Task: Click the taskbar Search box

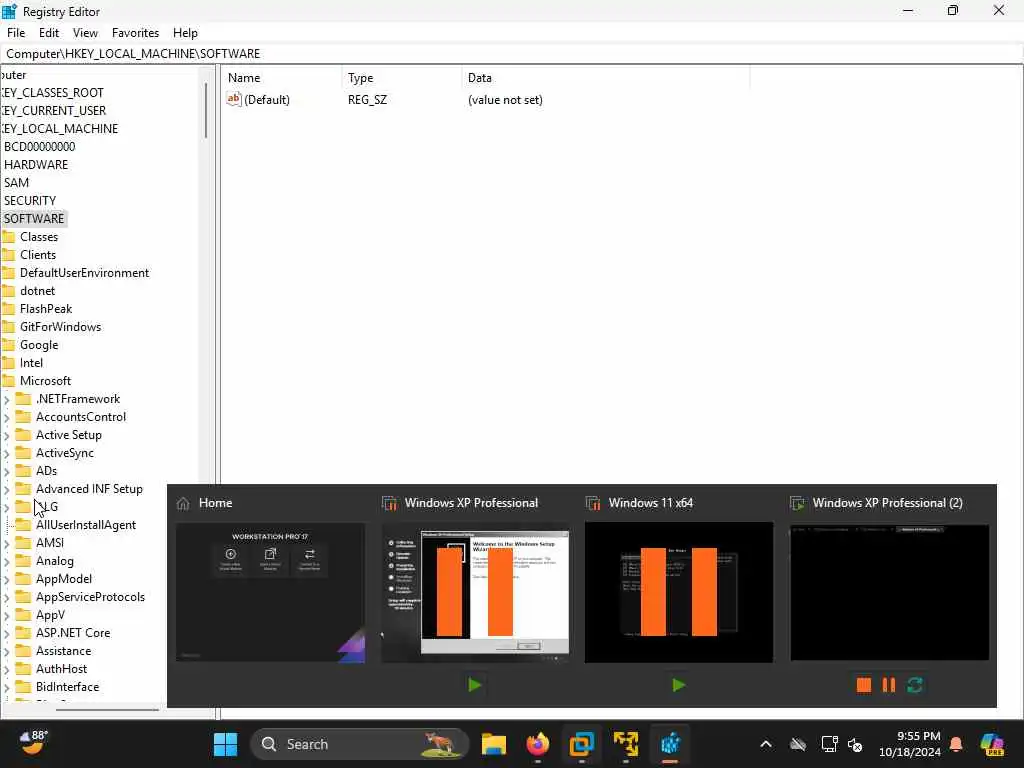Action: 360,744
